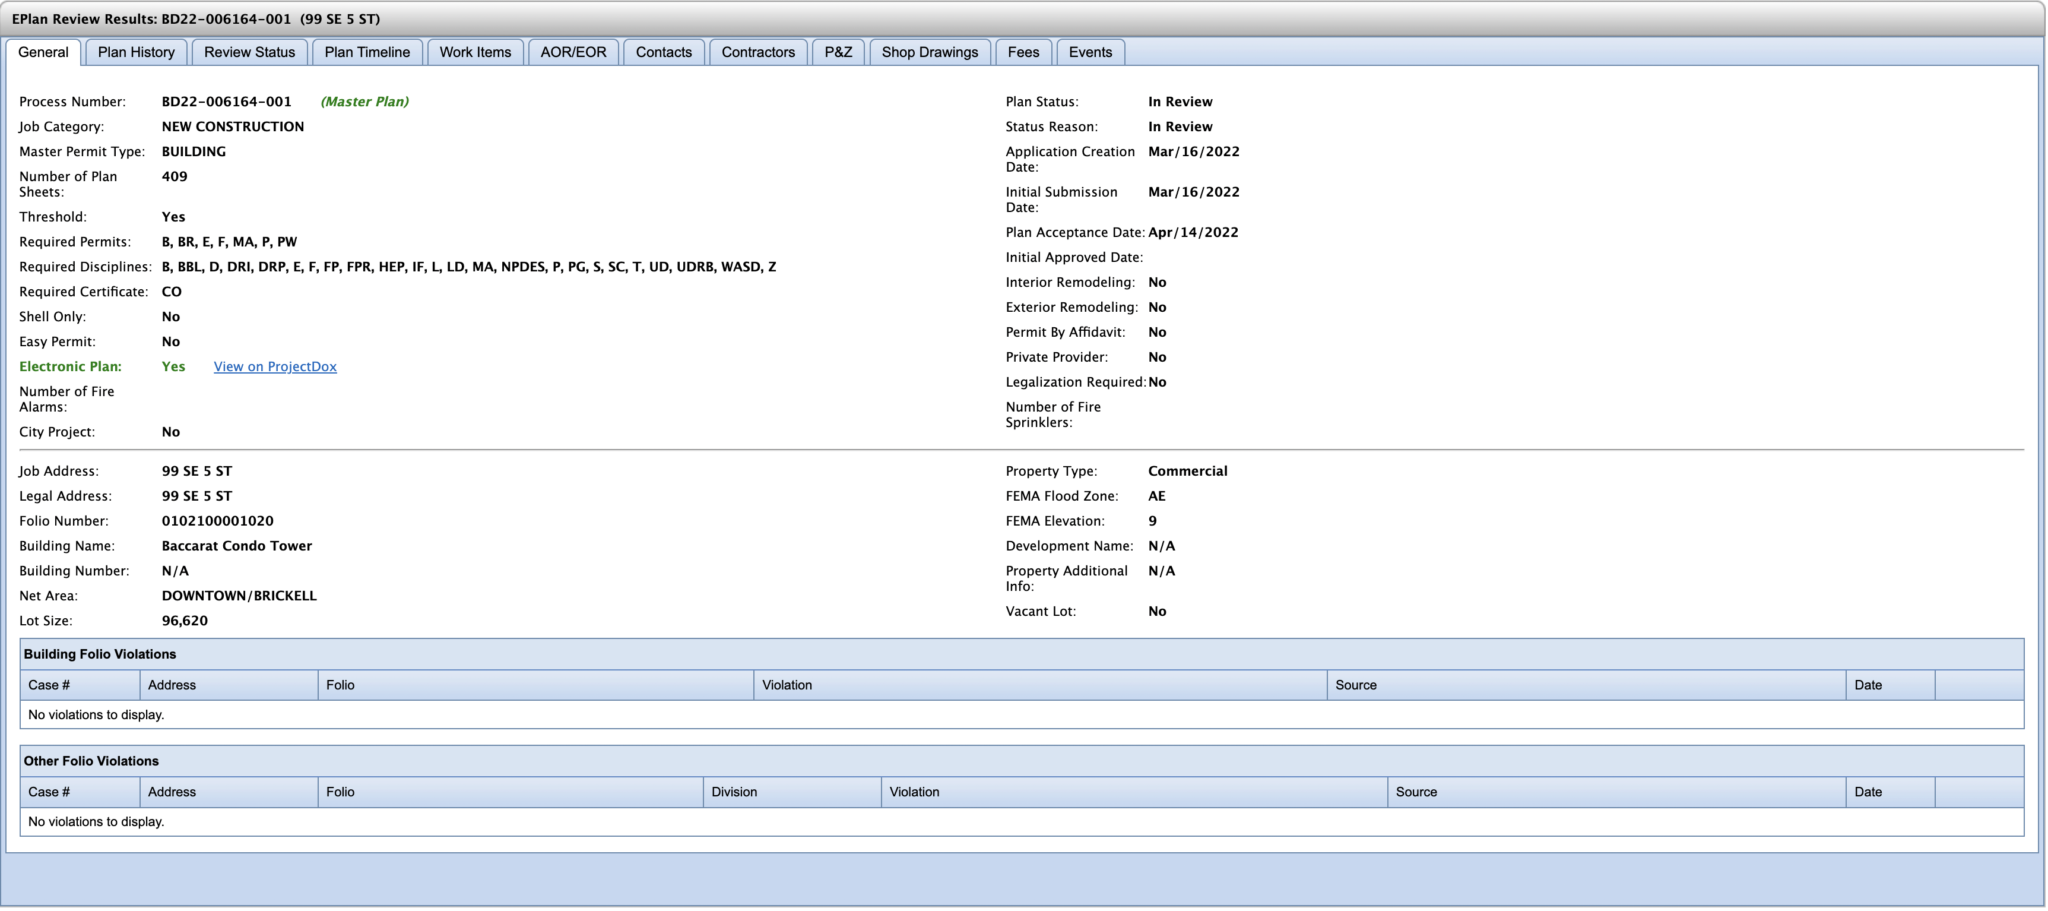Select the Plan Timeline tab
This screenshot has height=911, width=2048.
tap(367, 52)
